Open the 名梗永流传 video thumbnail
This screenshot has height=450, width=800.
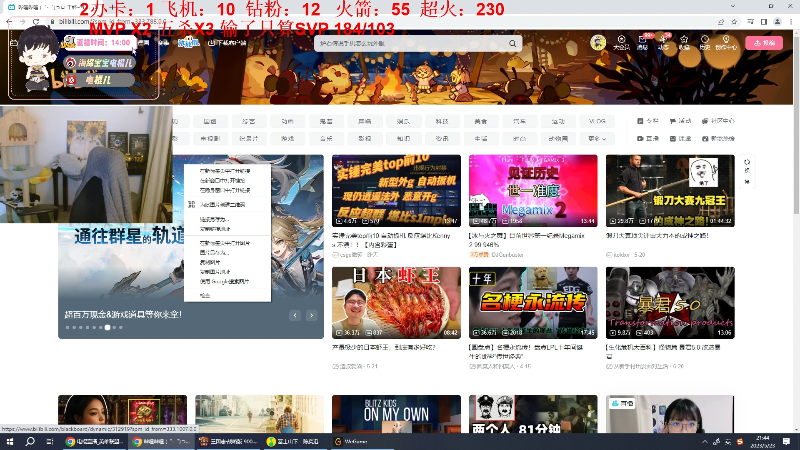tap(533, 303)
